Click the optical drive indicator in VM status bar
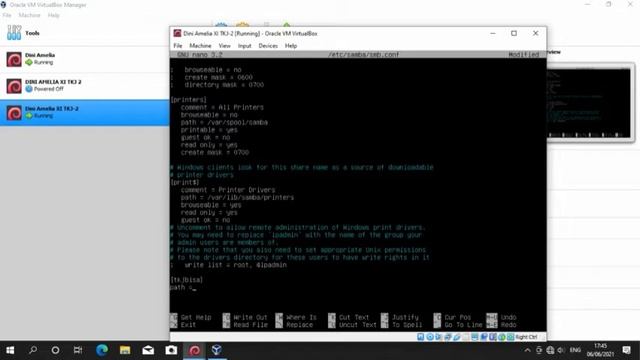Image resolution: width=640 pixels, height=360 pixels. (430, 337)
